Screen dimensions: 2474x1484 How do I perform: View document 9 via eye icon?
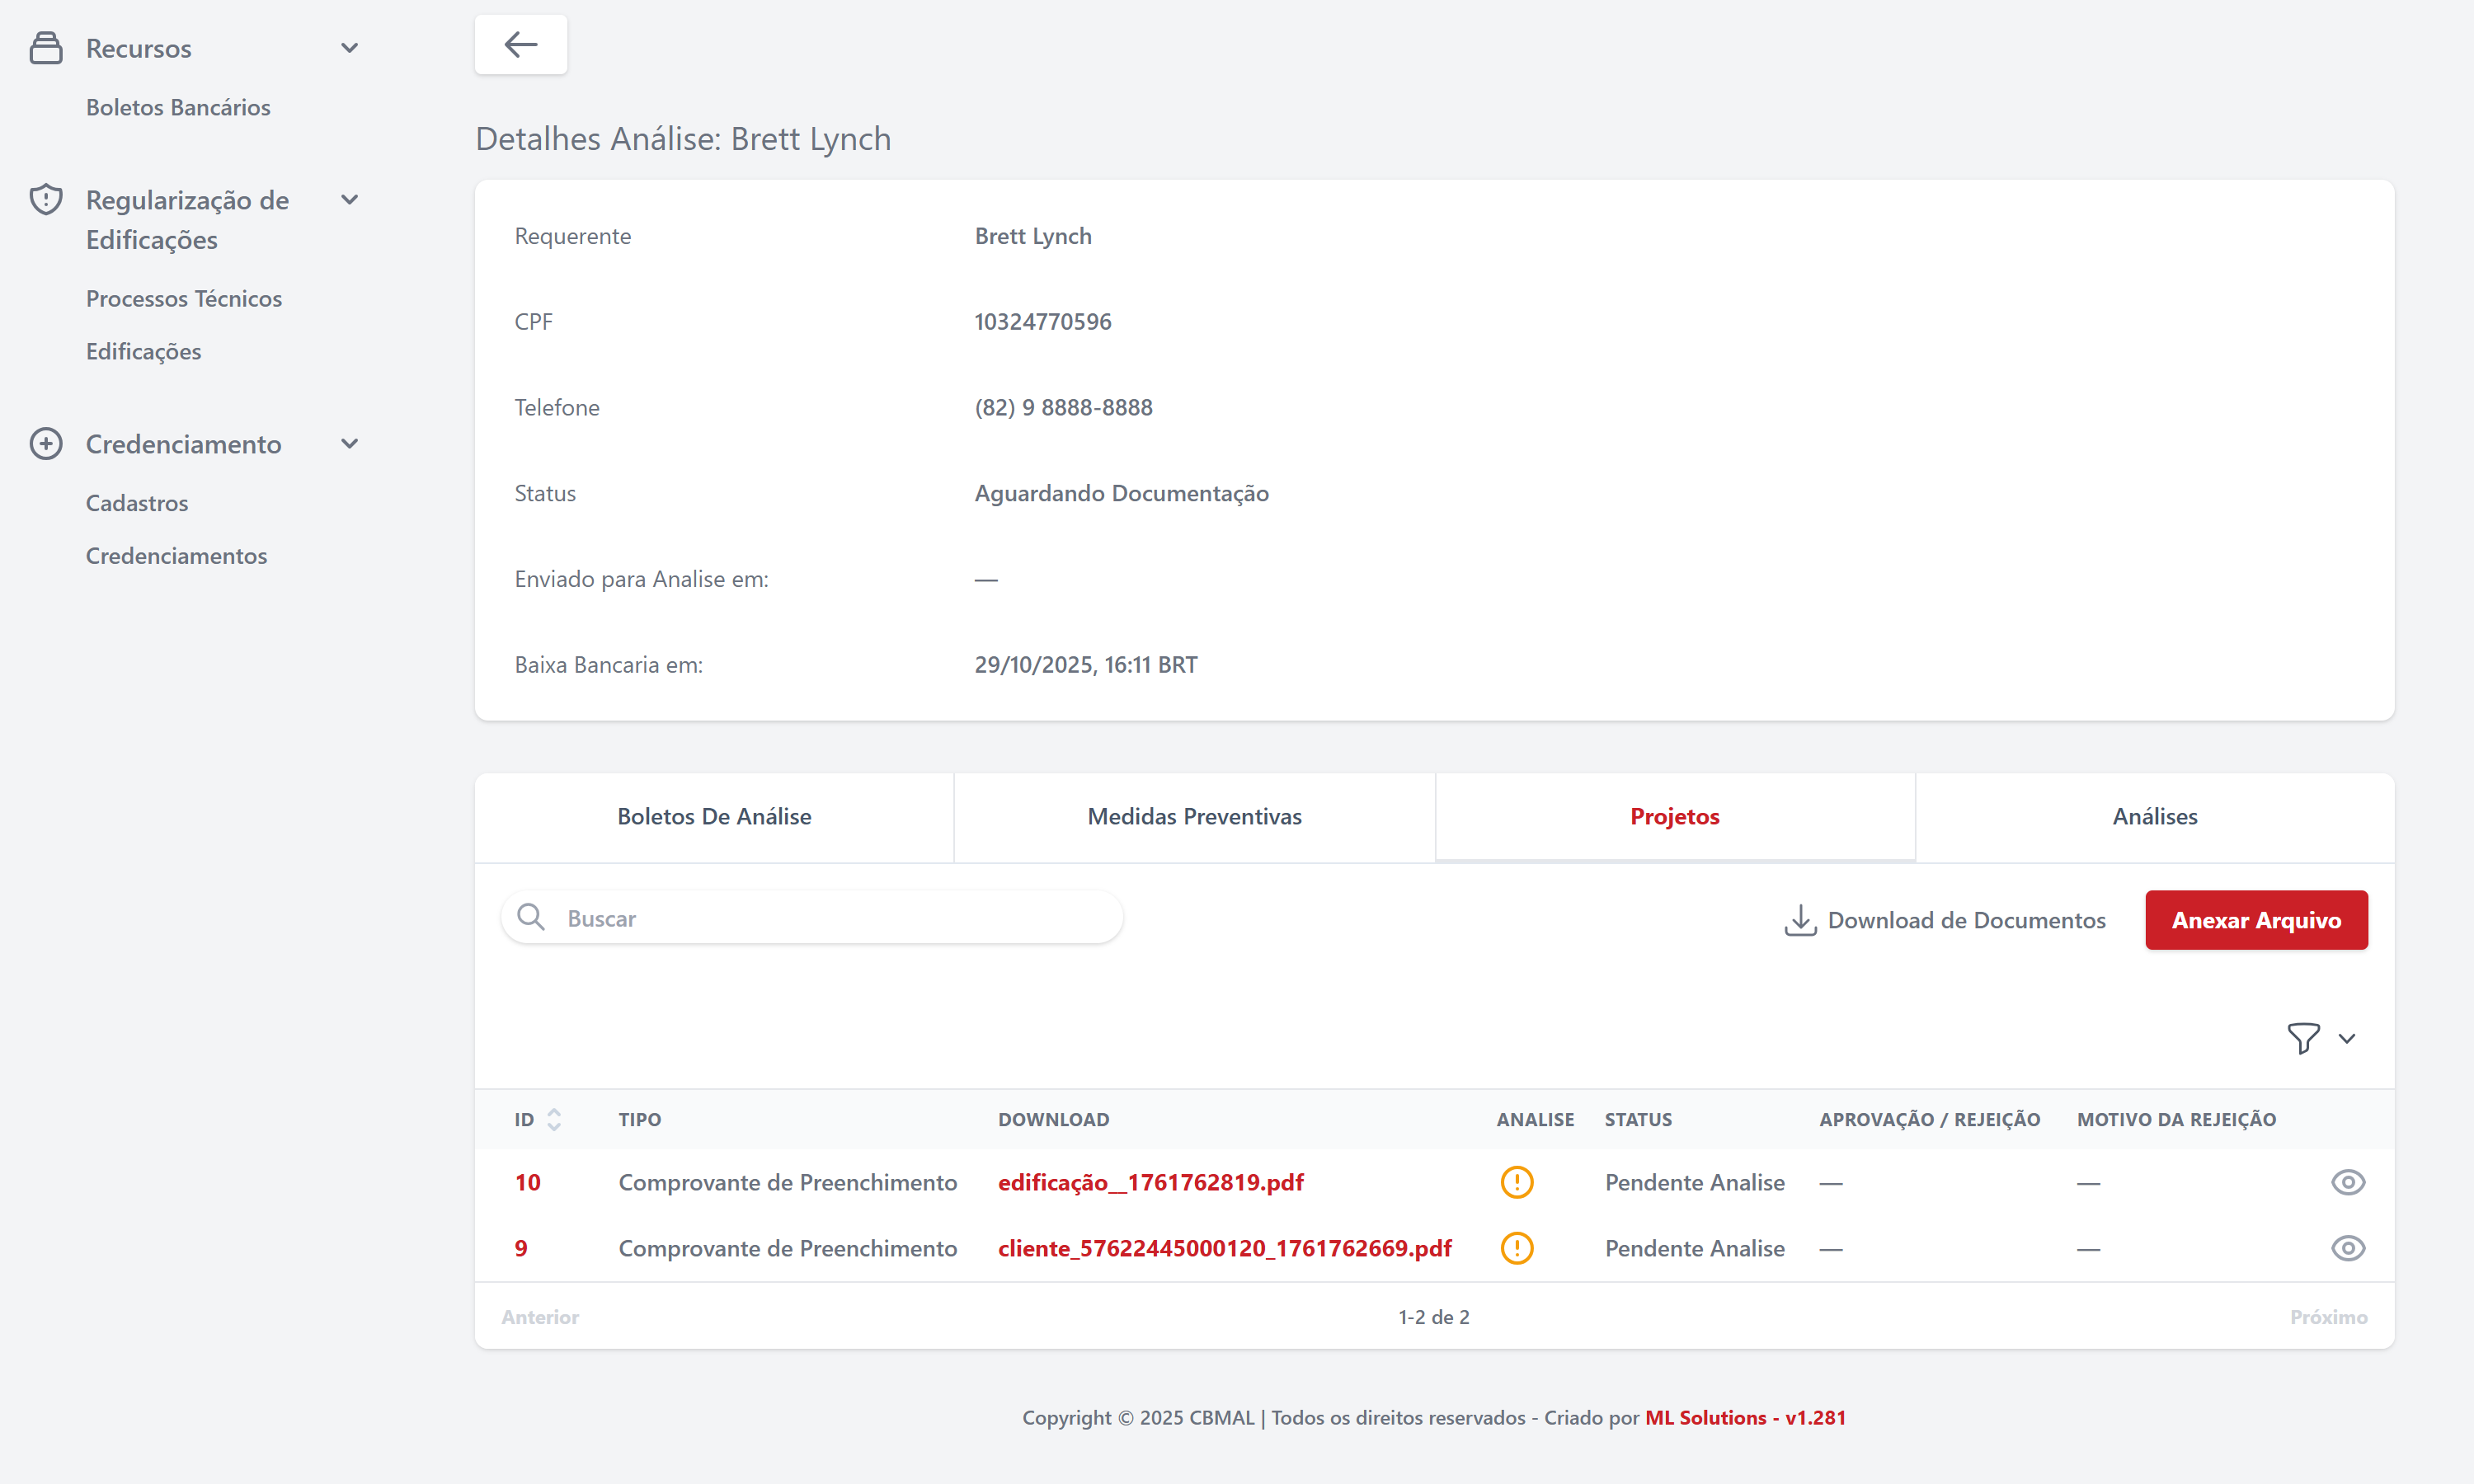pos(2347,1248)
